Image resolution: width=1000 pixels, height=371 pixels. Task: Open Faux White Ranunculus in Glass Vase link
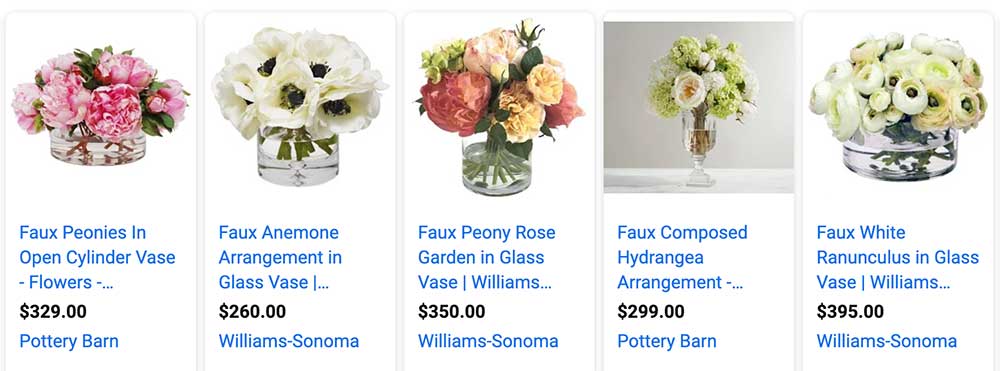tap(897, 258)
